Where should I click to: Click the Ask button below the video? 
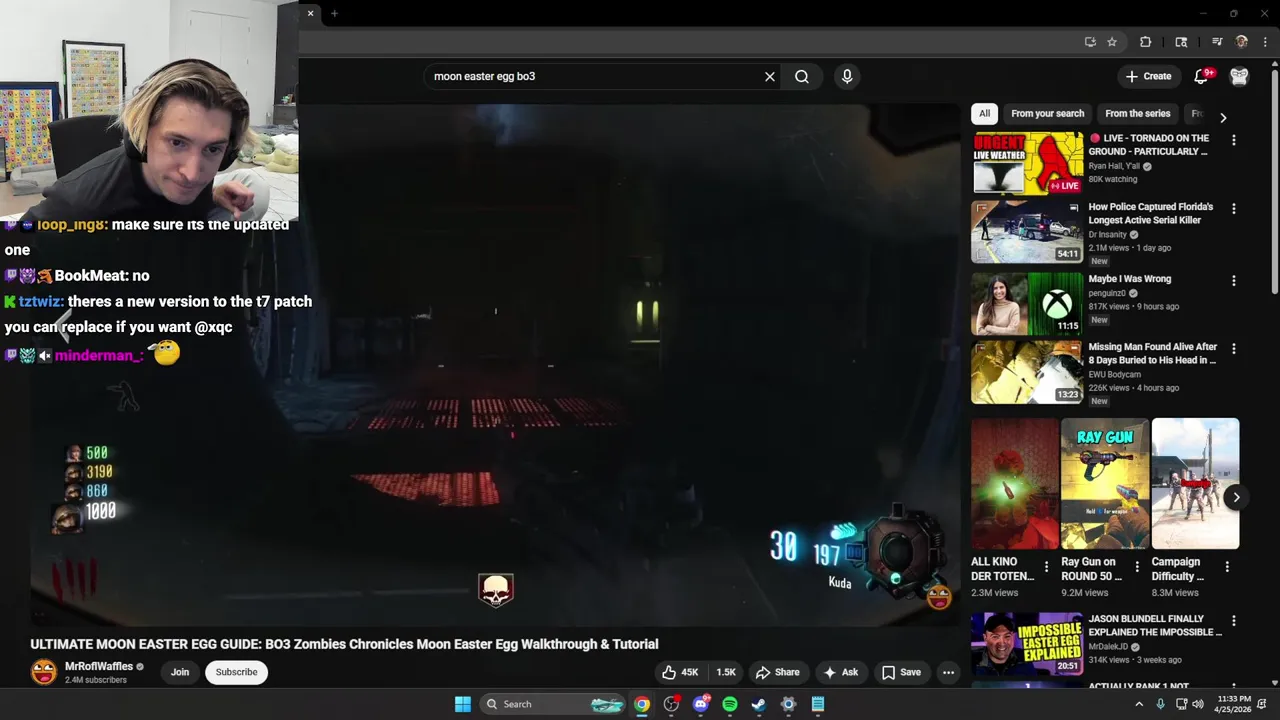(840, 672)
